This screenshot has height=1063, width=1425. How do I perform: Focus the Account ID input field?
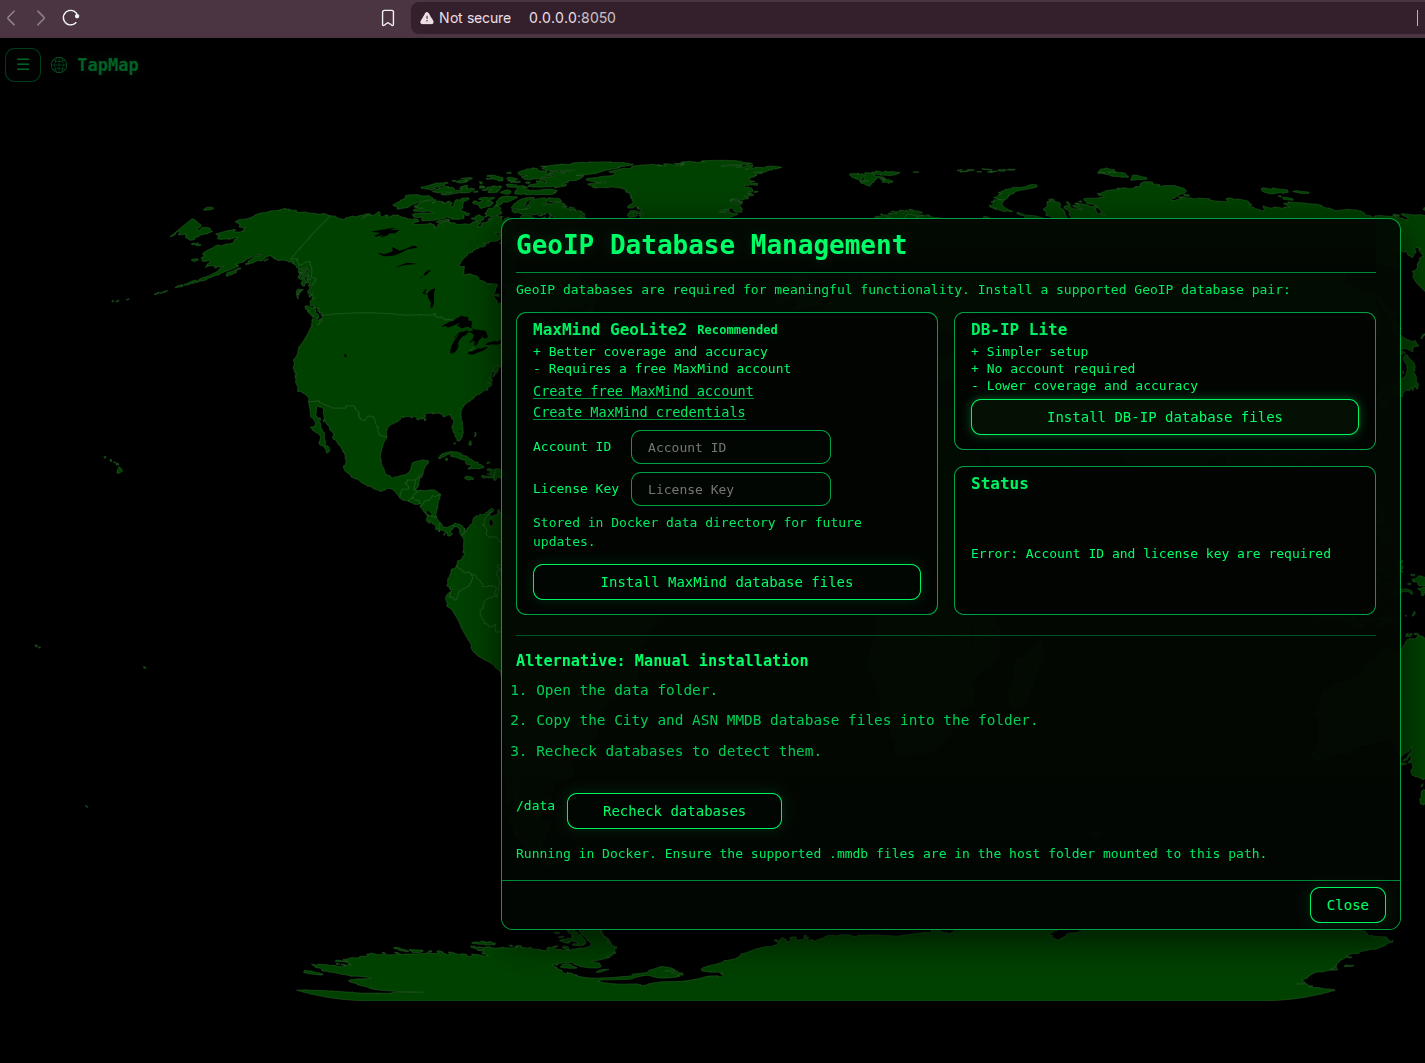tap(731, 447)
